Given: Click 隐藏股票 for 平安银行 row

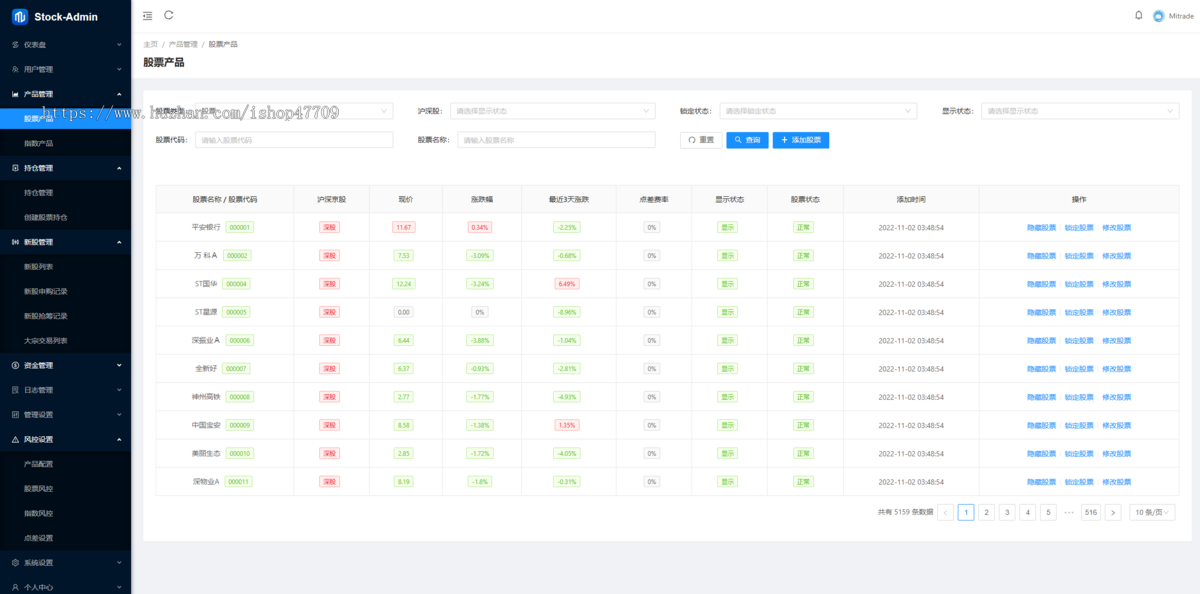Looking at the screenshot, I should [1041, 227].
